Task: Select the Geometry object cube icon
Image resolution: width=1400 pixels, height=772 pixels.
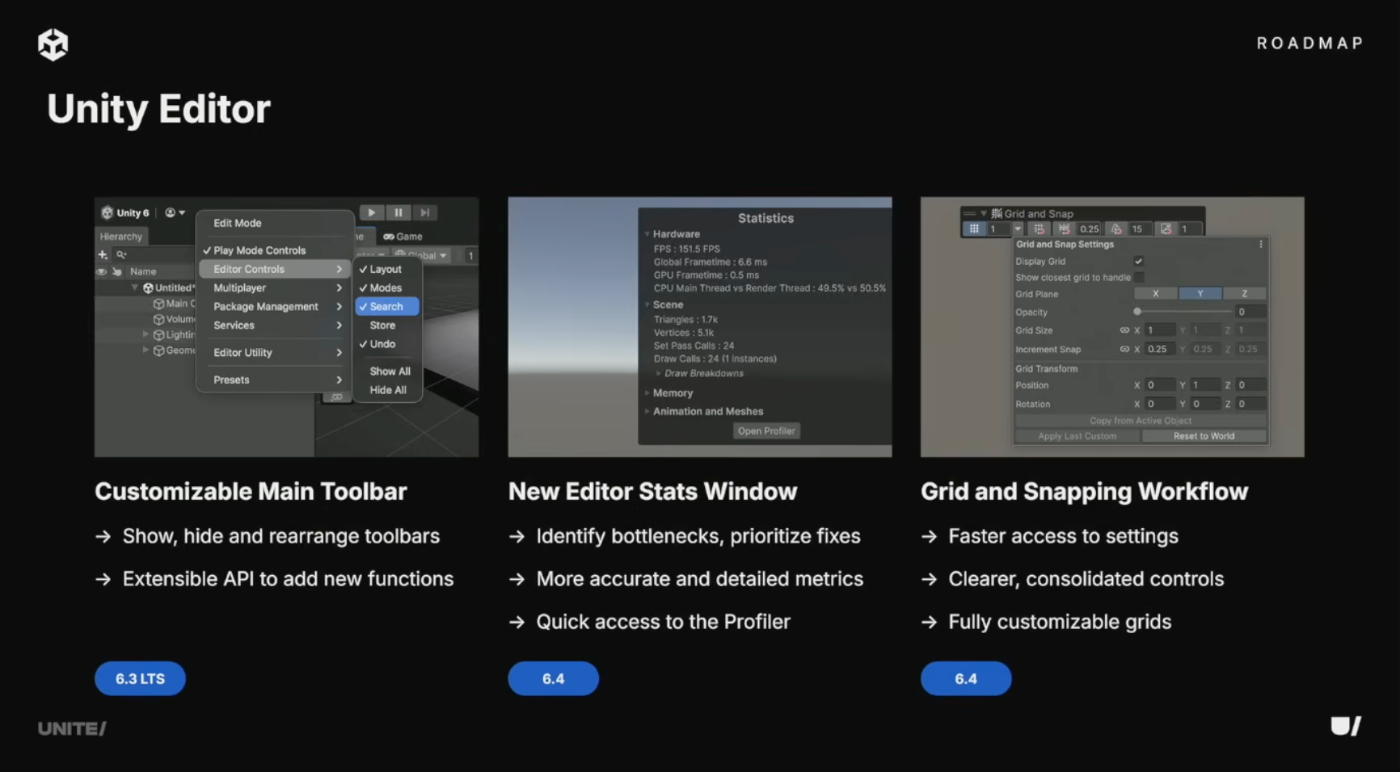Action: click(158, 350)
